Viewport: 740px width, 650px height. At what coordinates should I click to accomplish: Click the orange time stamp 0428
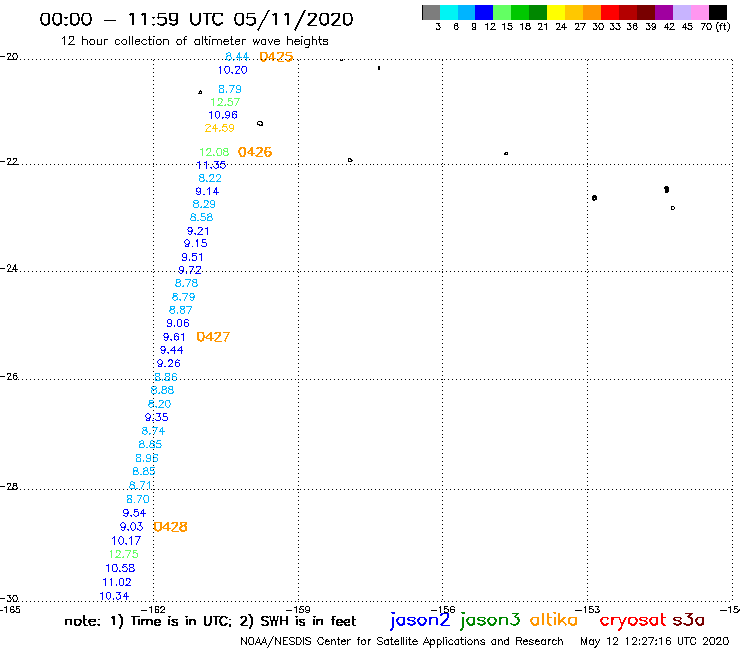[x=170, y=527]
